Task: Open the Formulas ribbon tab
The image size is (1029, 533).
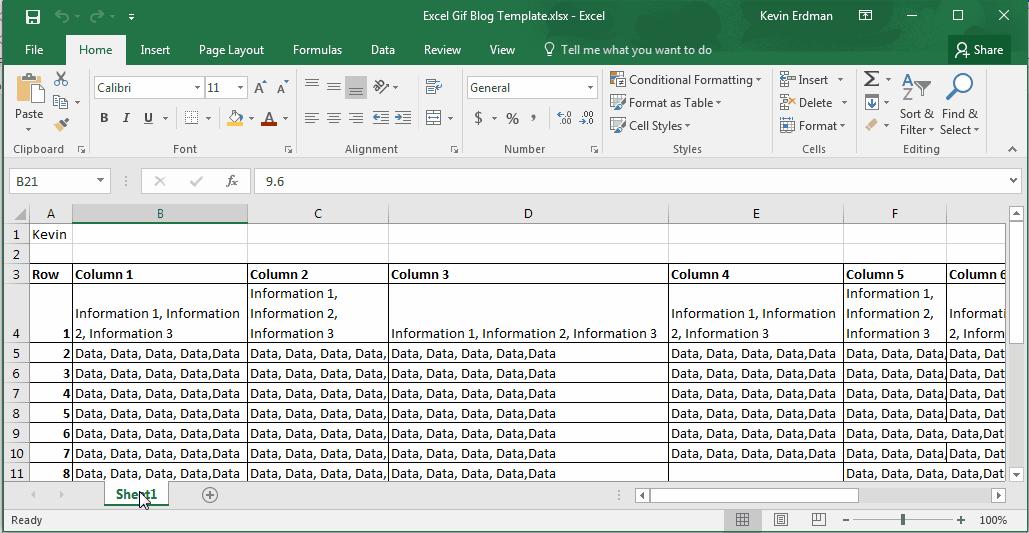Action: pos(317,50)
